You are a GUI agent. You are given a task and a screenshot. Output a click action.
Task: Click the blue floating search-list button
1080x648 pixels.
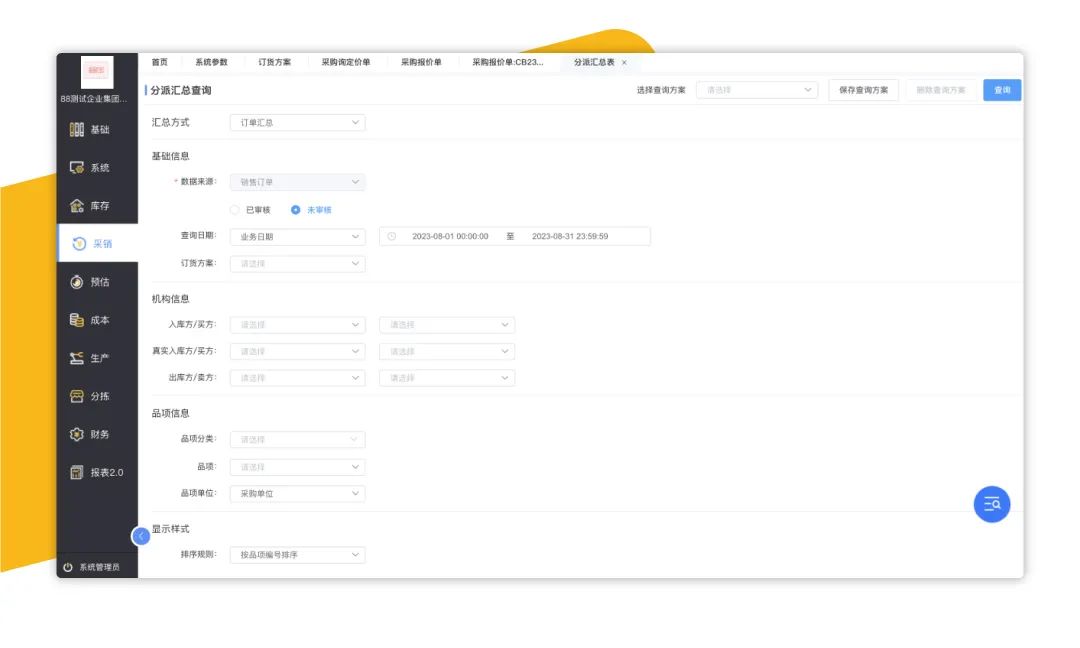(x=992, y=504)
